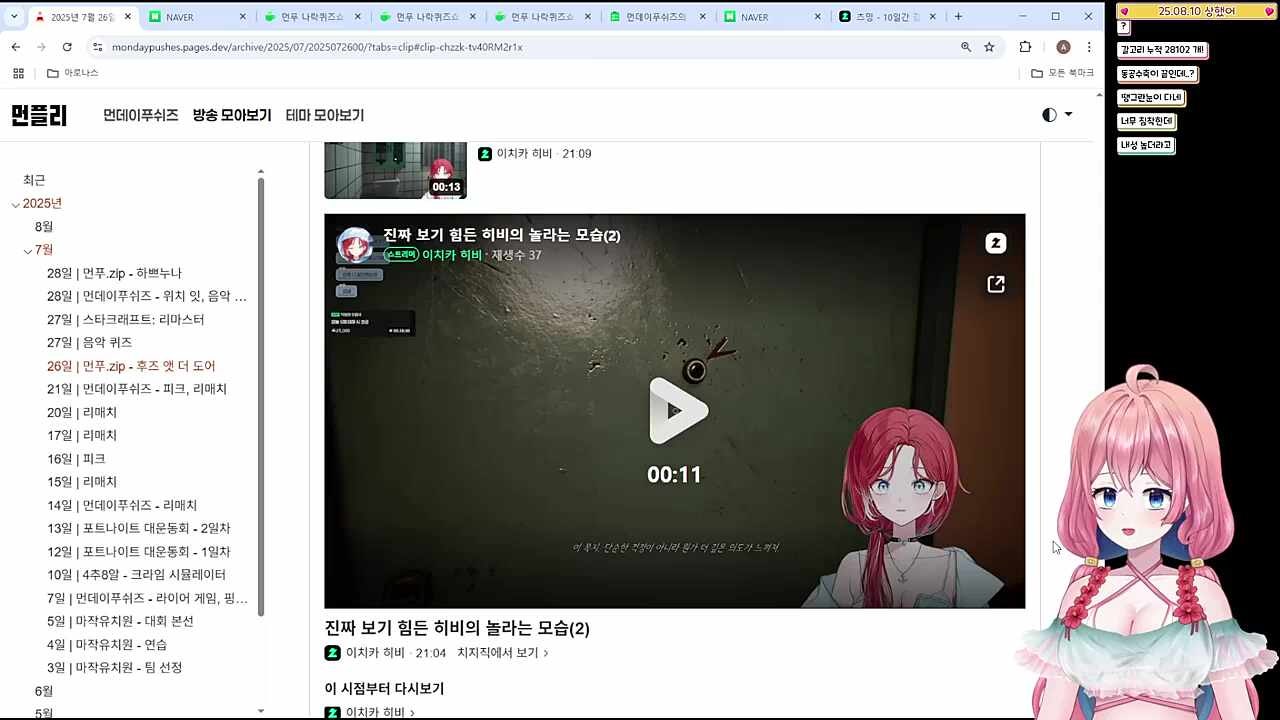Open 4일 | 마작유치원 - 연습

point(107,645)
